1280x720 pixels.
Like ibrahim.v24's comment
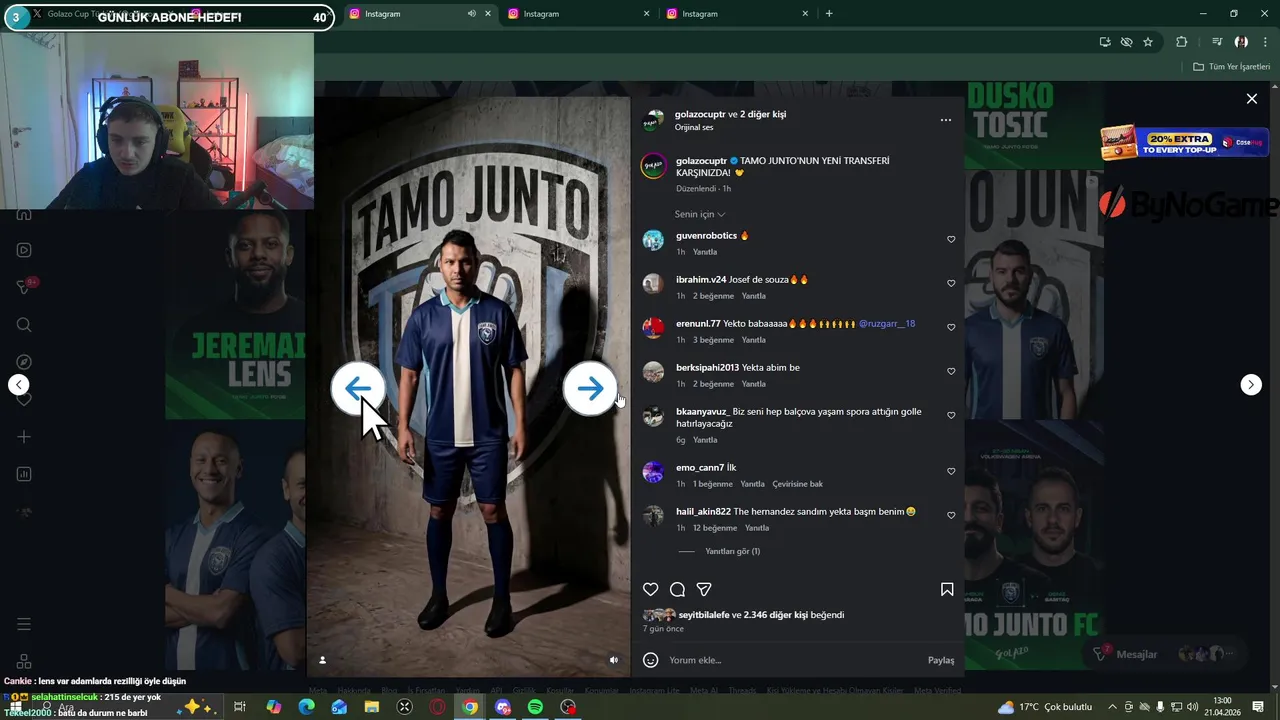(x=951, y=283)
